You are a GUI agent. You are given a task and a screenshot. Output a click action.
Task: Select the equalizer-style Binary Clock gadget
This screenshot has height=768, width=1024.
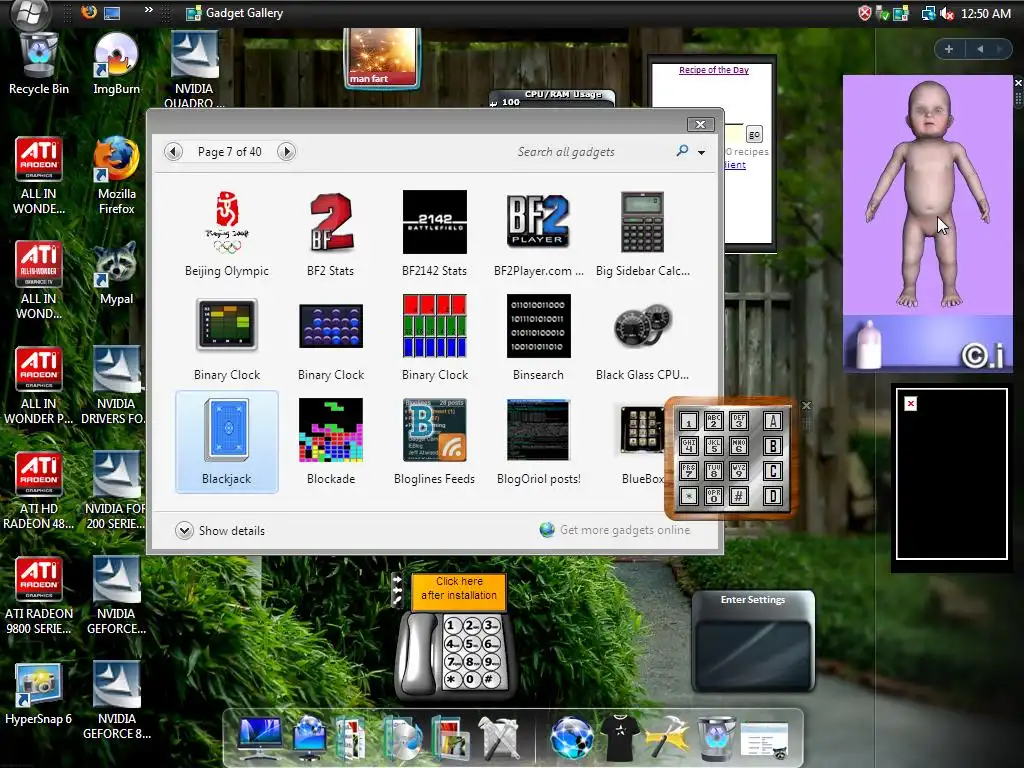click(227, 338)
